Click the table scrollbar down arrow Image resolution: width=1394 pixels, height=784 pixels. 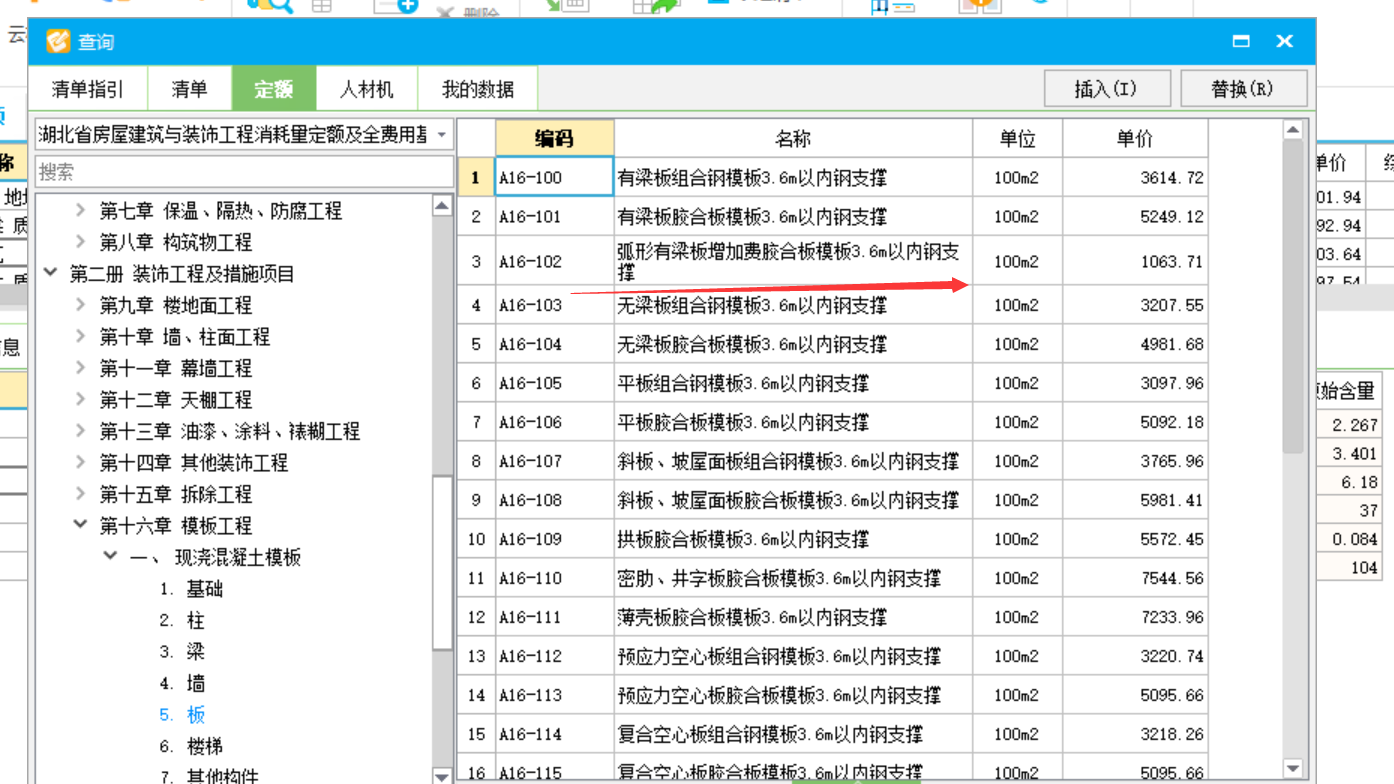tap(1293, 769)
